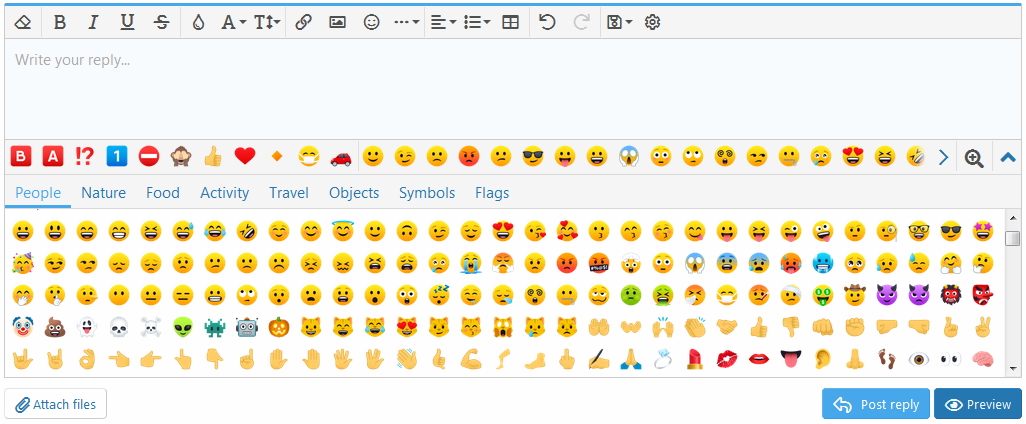
Task: Open the font size dropdown
Action: coord(267,21)
